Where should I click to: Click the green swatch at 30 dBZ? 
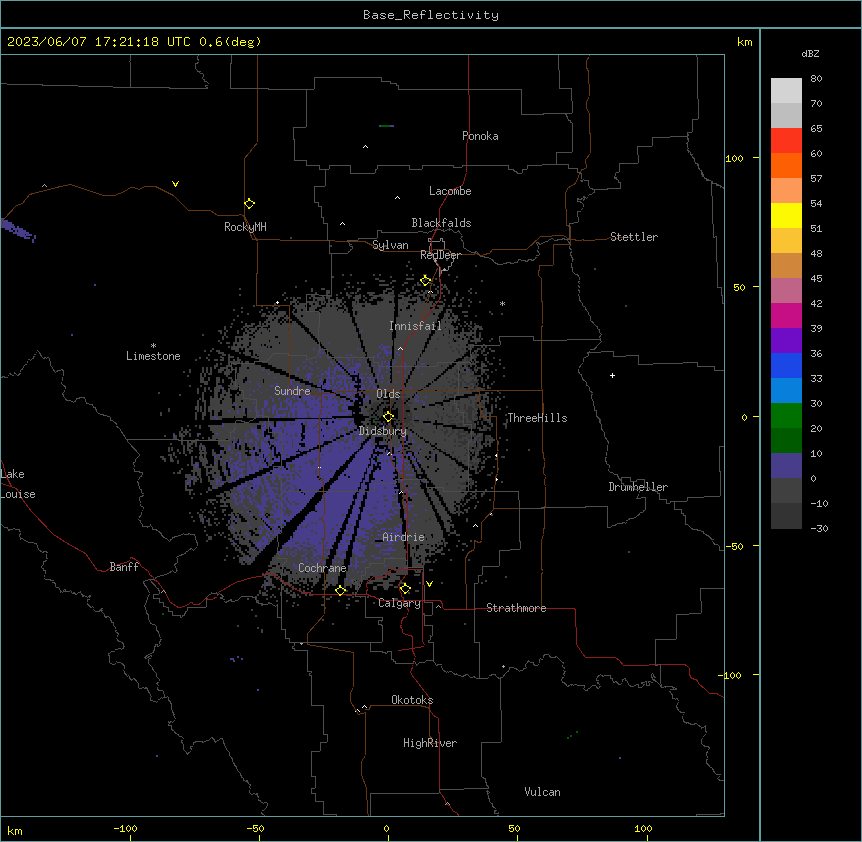(x=786, y=416)
